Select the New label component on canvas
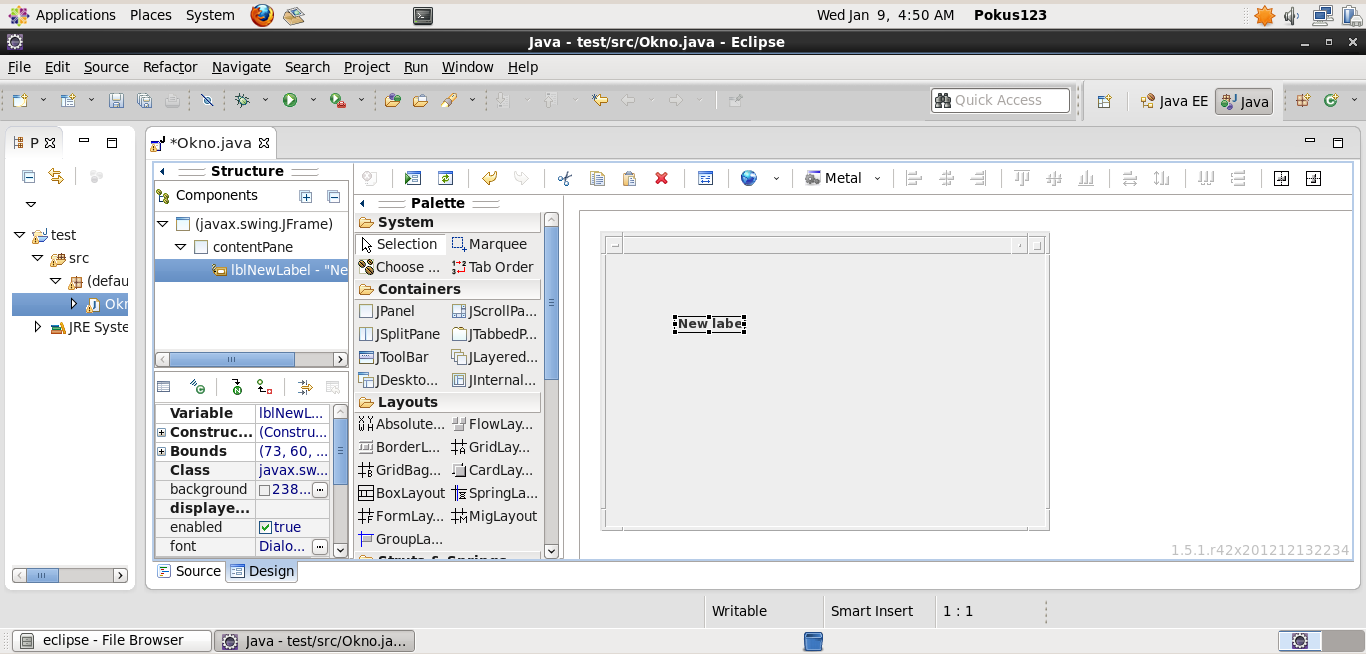This screenshot has width=1366, height=654. coord(710,323)
